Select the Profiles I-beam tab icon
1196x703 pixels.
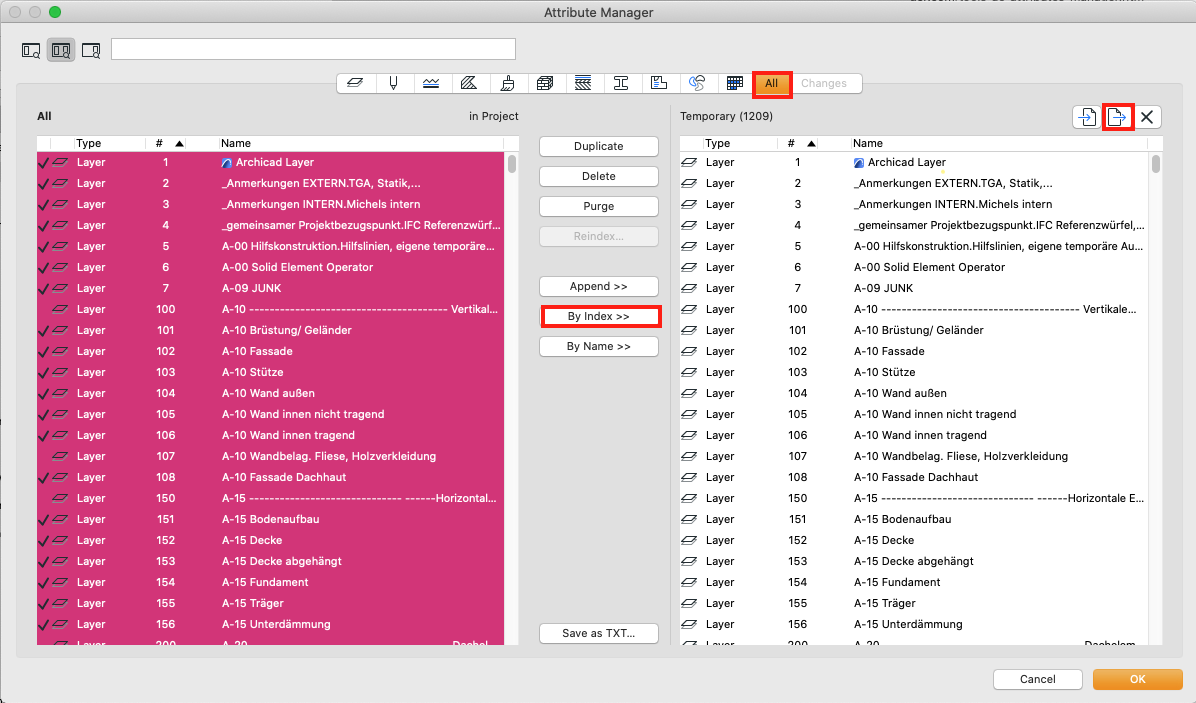click(621, 84)
